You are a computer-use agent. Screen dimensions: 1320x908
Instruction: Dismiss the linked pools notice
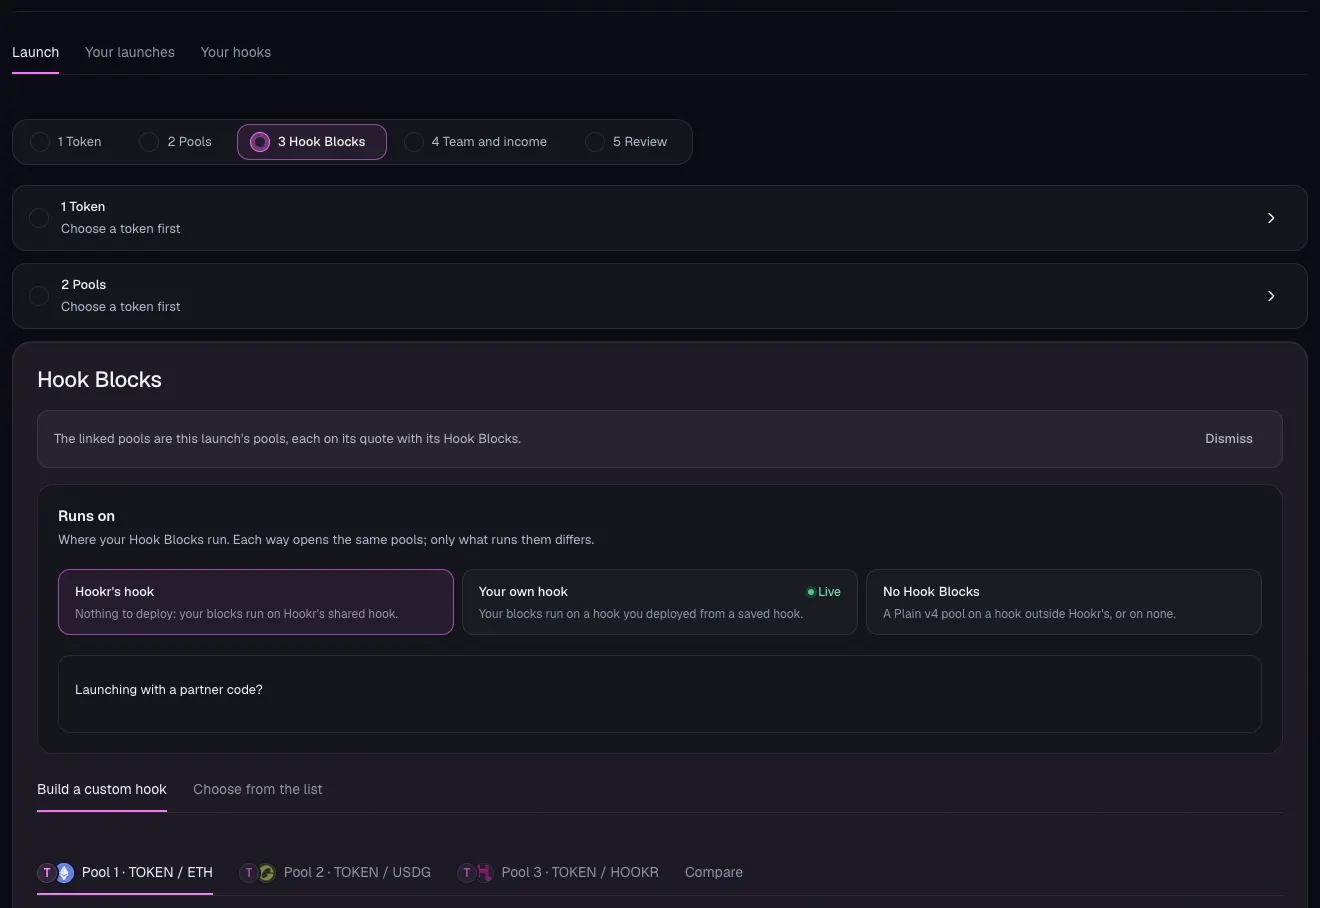1229,439
